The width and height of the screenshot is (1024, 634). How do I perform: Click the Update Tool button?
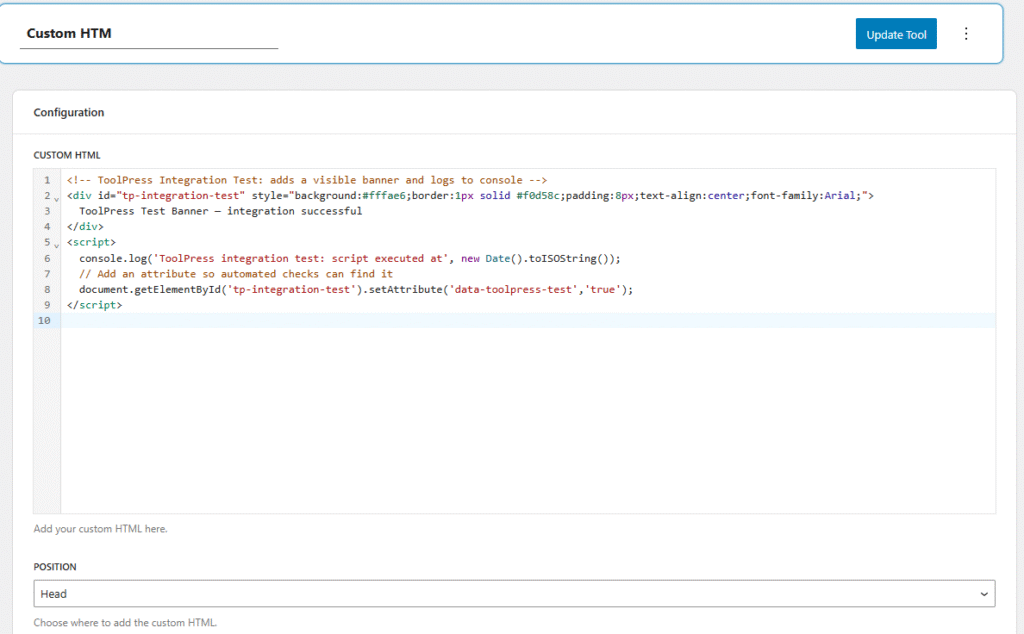895,33
